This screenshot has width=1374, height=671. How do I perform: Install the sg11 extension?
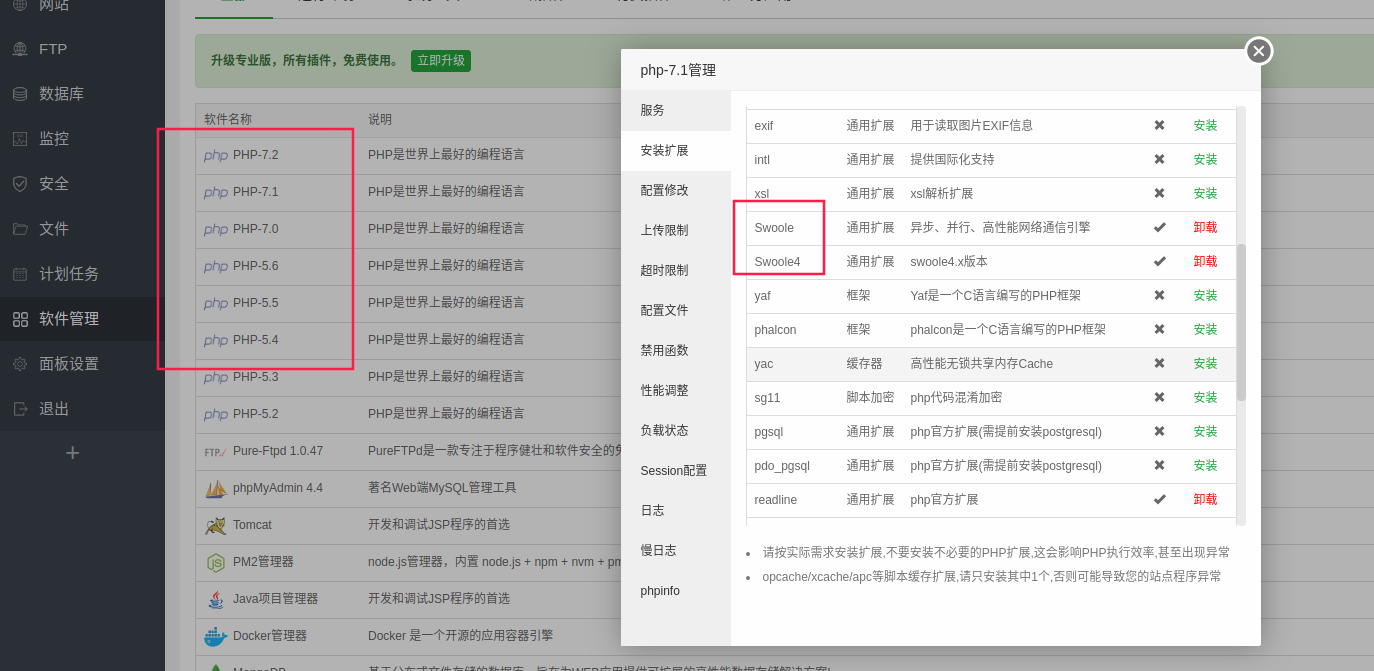click(1205, 398)
